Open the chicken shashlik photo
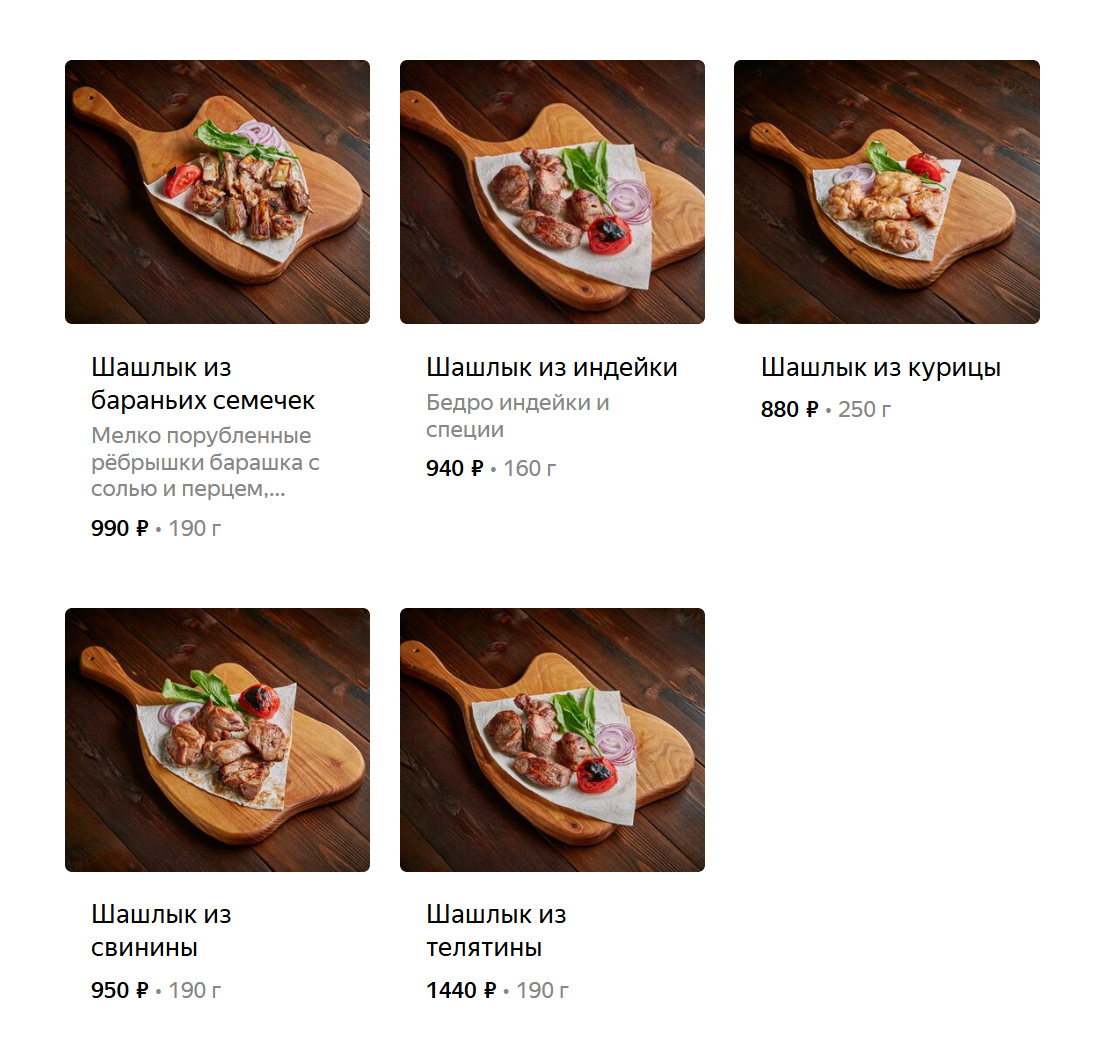This screenshot has width=1106, height=1044. click(x=887, y=192)
